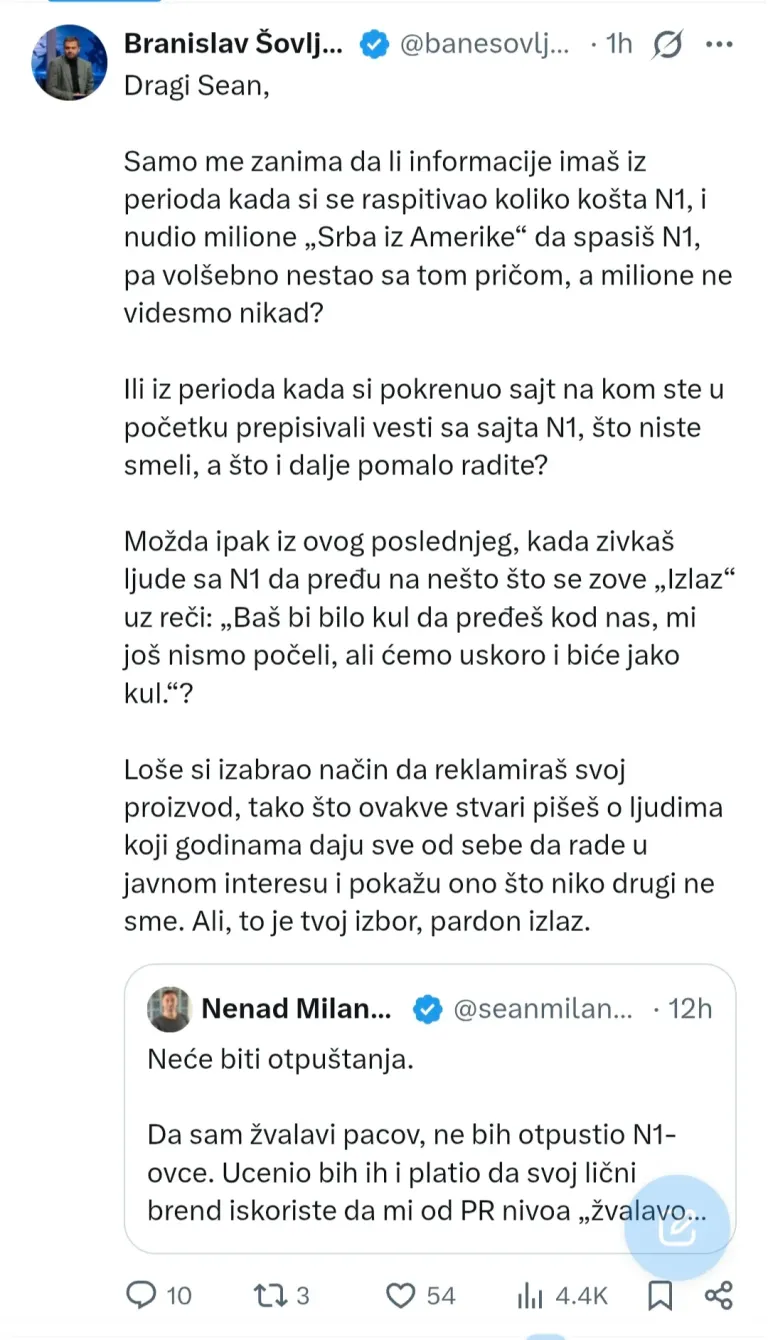
Task: Open the Grok slash-circle icon
Action: 667,45
